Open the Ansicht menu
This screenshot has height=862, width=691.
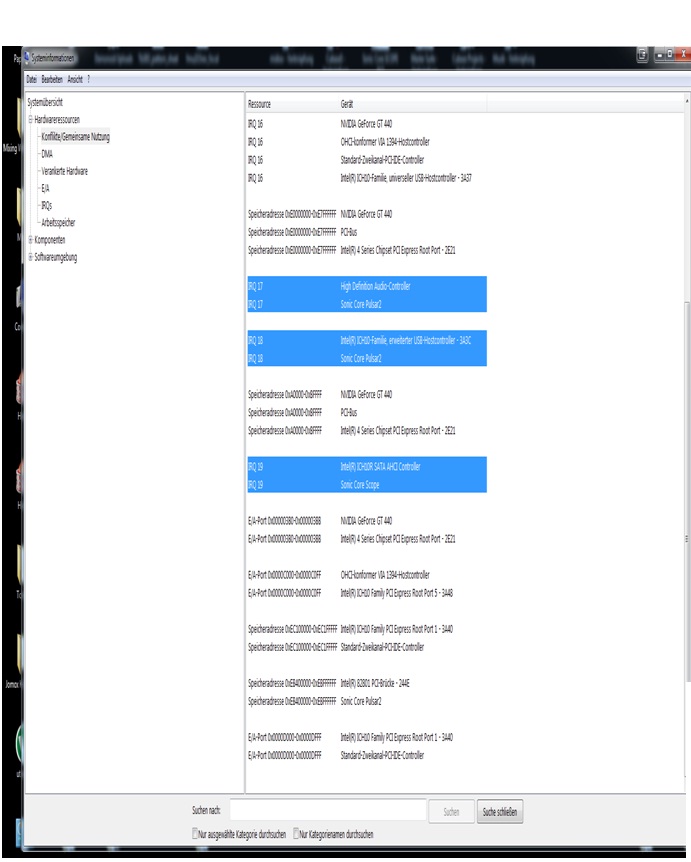(75, 80)
